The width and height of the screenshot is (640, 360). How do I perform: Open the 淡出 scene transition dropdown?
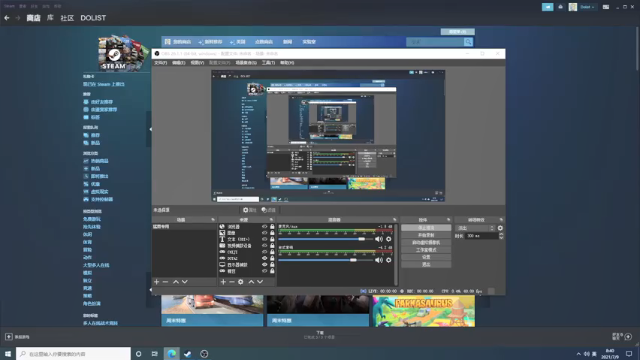point(475,228)
